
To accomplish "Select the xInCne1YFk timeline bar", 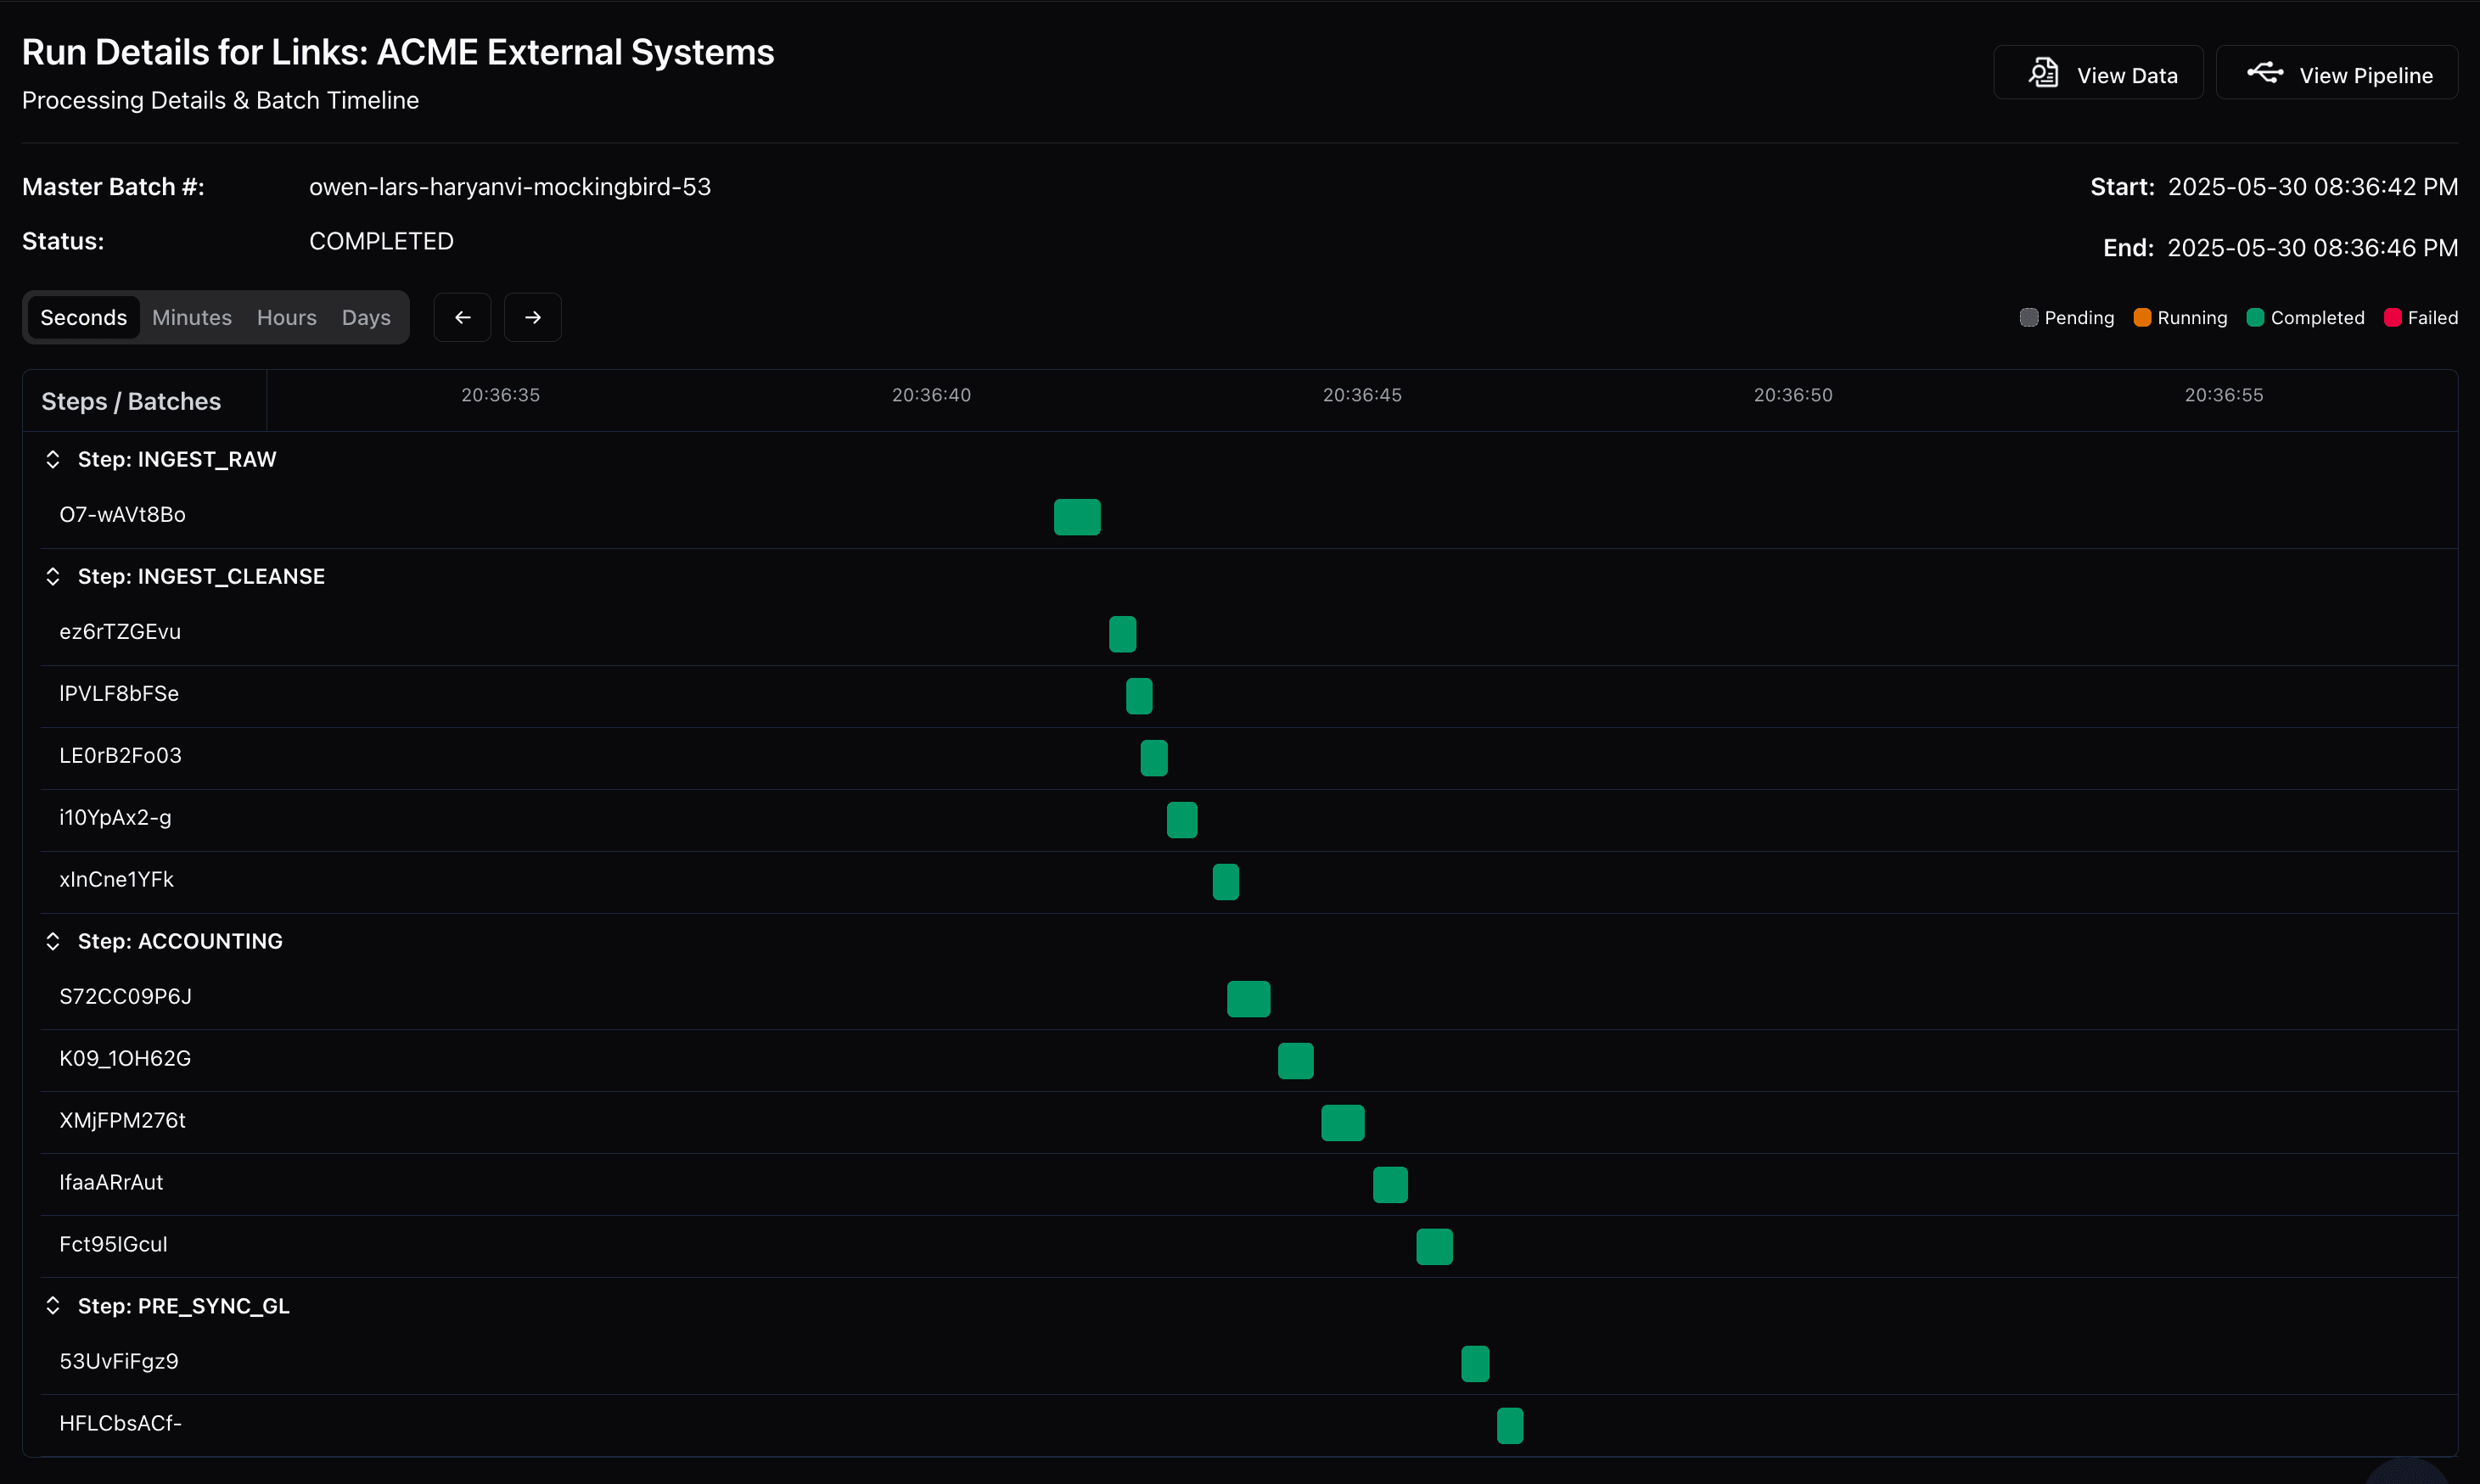I will [x=1226, y=882].
